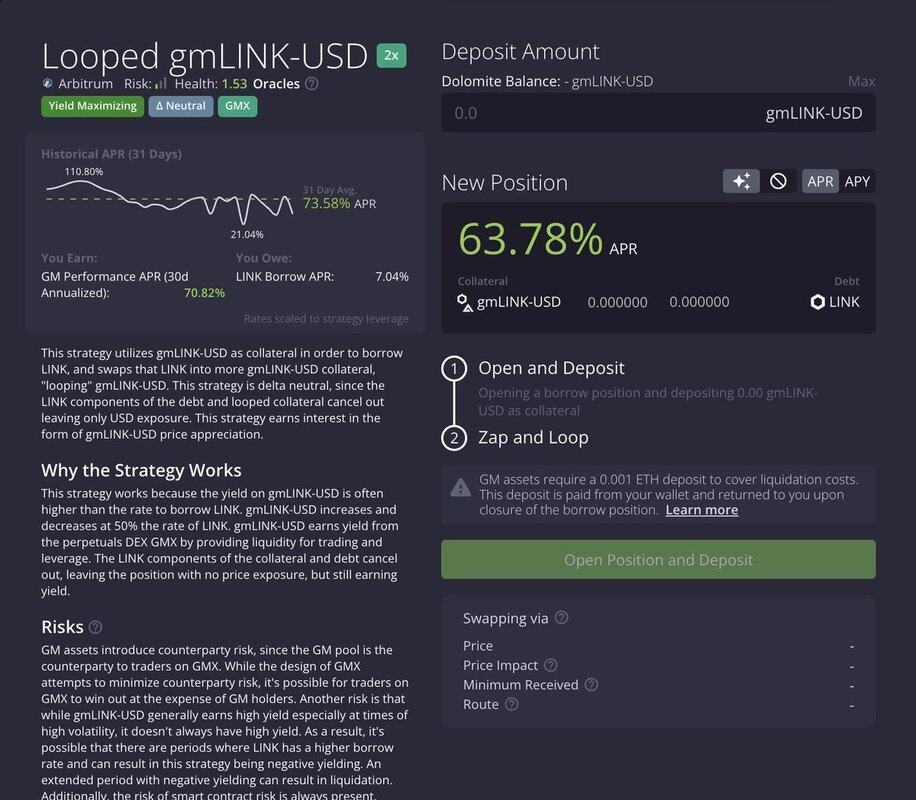Image resolution: width=916 pixels, height=800 pixels.
Task: Click the Price Impact help icon
Action: click(x=550, y=665)
